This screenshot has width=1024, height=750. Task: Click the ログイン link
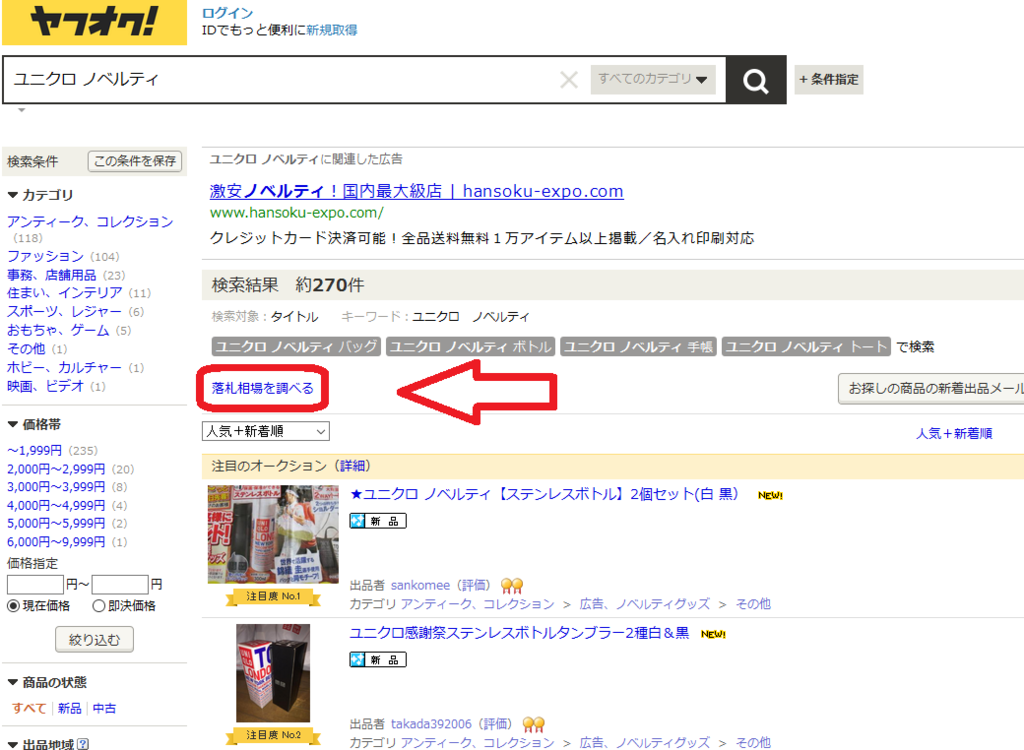[227, 12]
